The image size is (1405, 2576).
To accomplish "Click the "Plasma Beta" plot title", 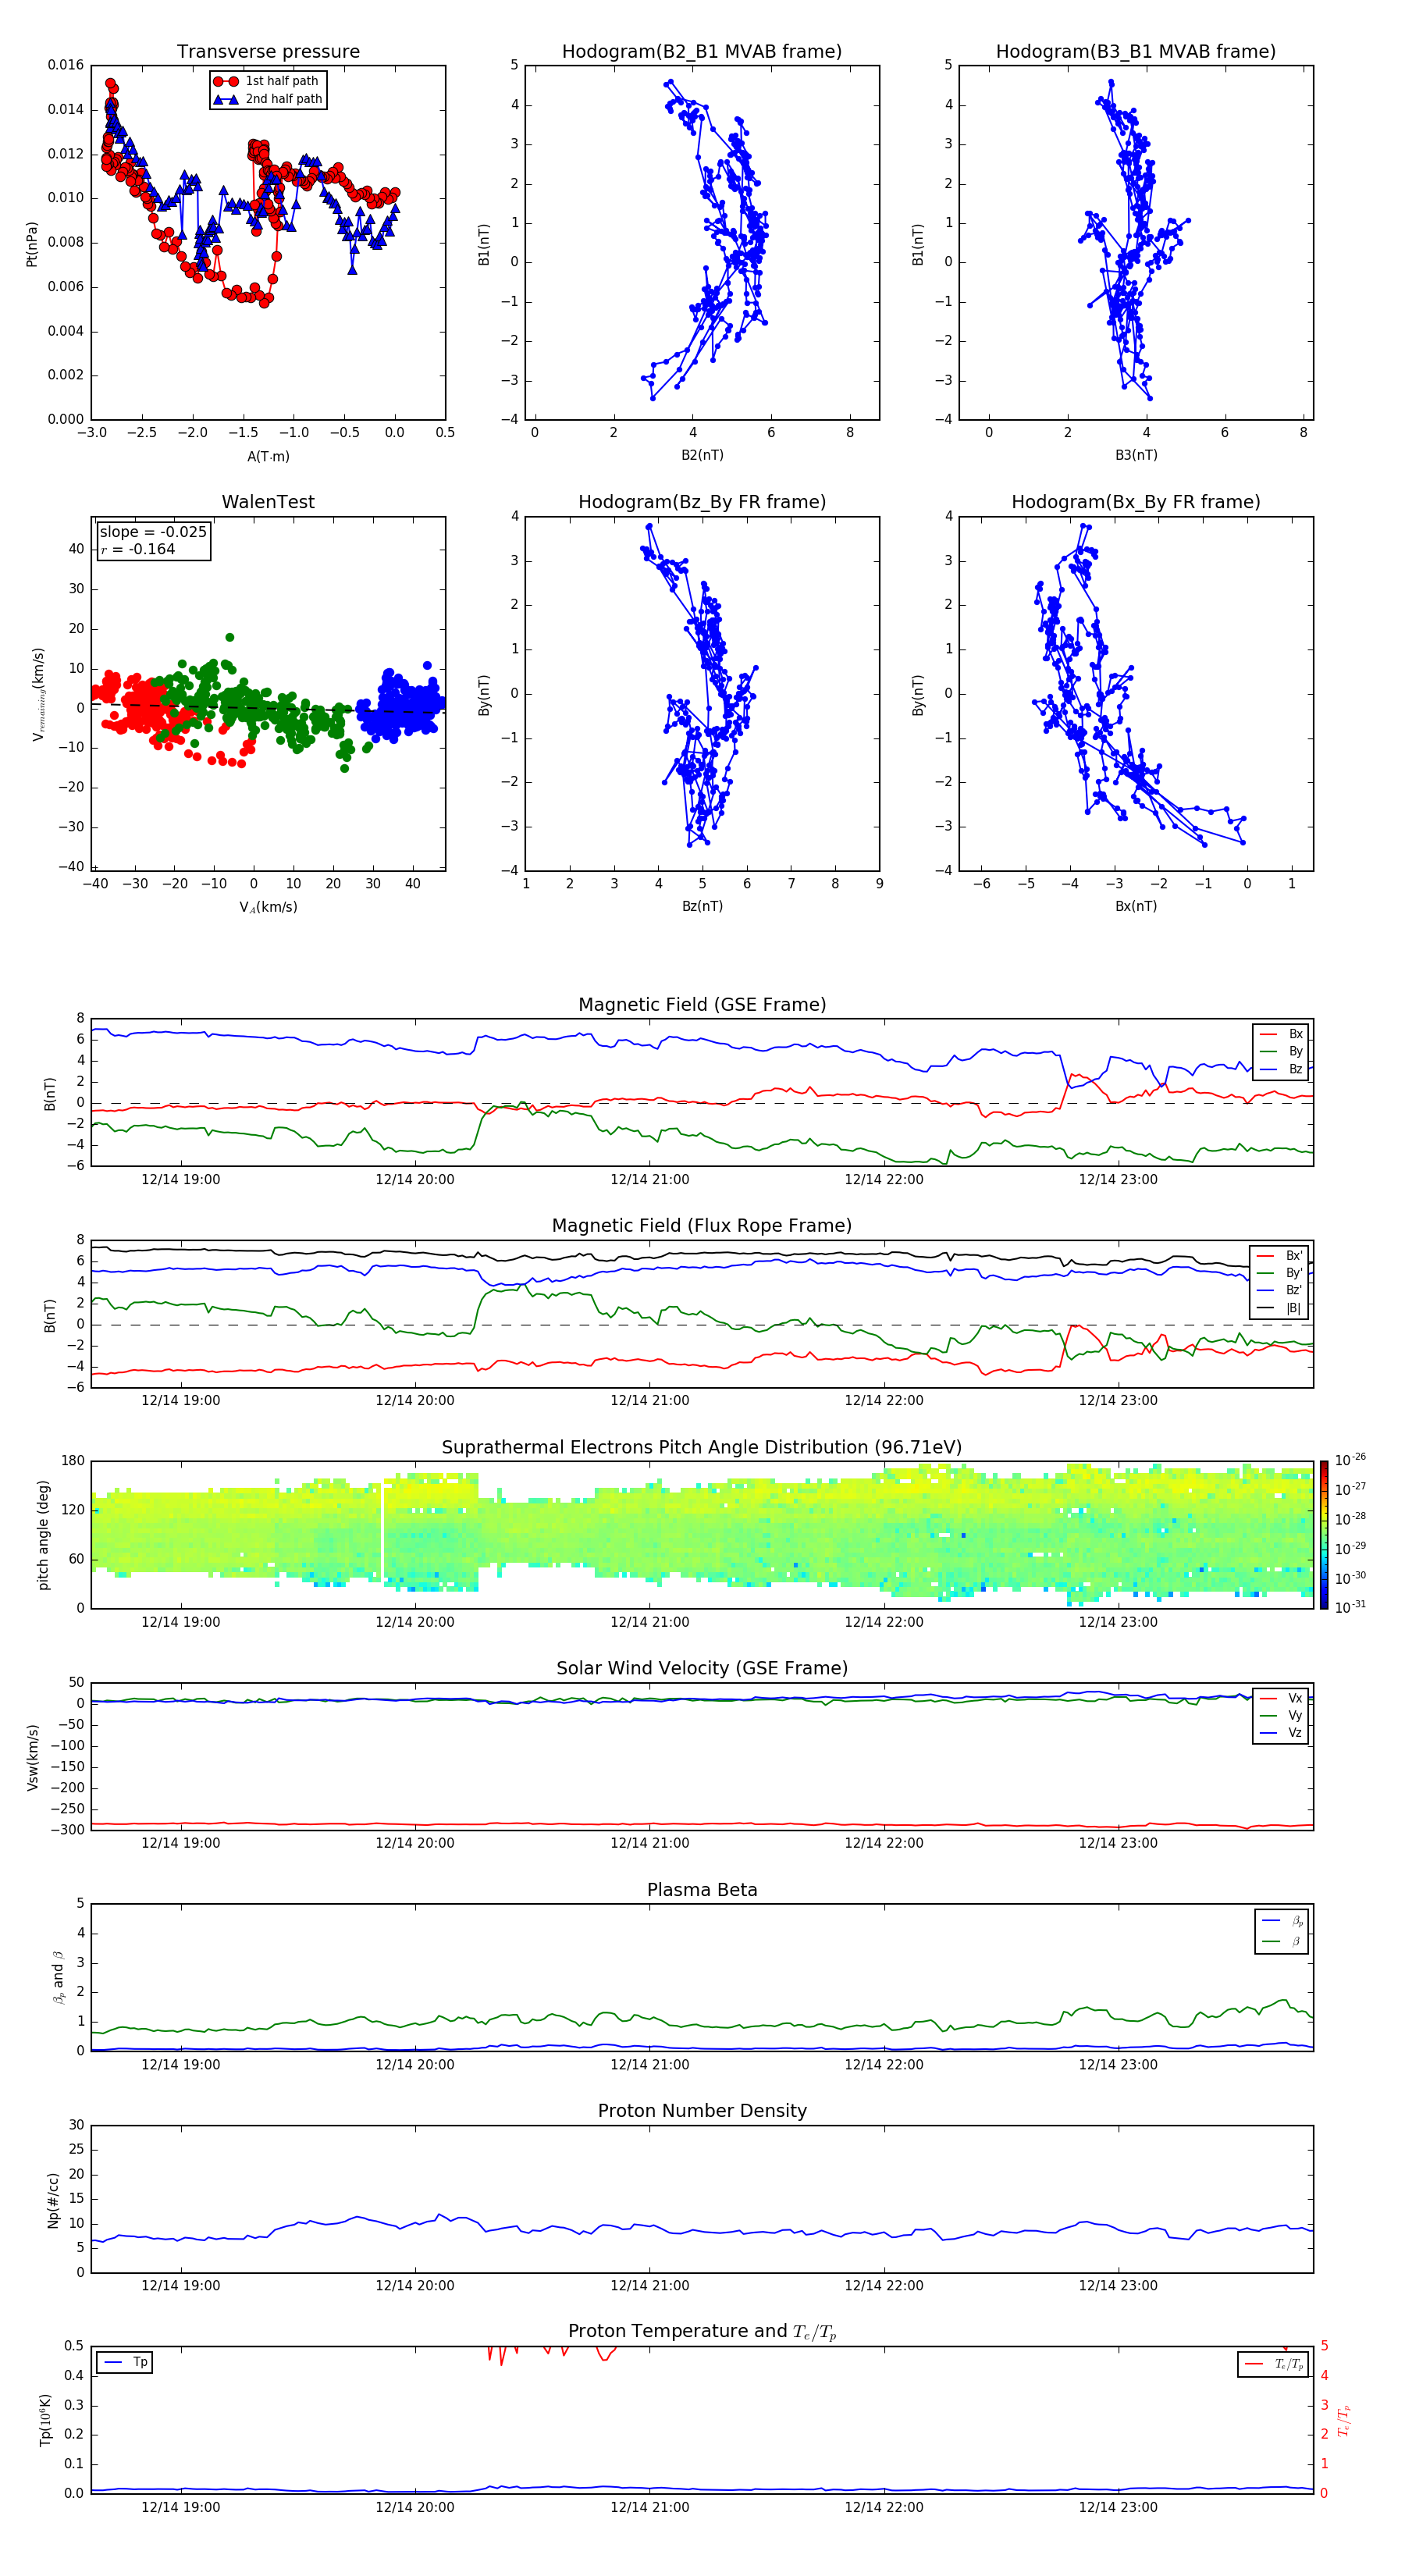I will pyautogui.click(x=702, y=1890).
